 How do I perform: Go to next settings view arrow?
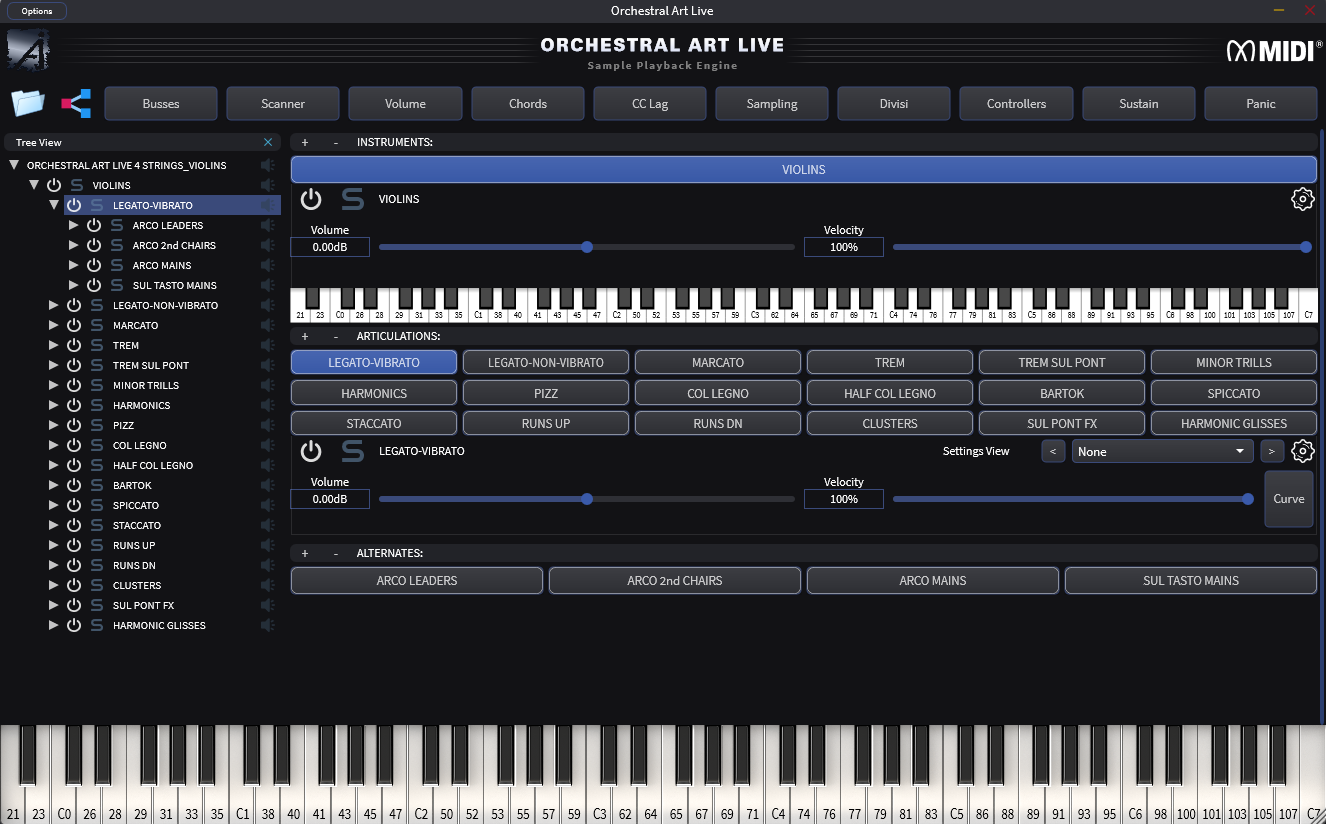[1271, 451]
